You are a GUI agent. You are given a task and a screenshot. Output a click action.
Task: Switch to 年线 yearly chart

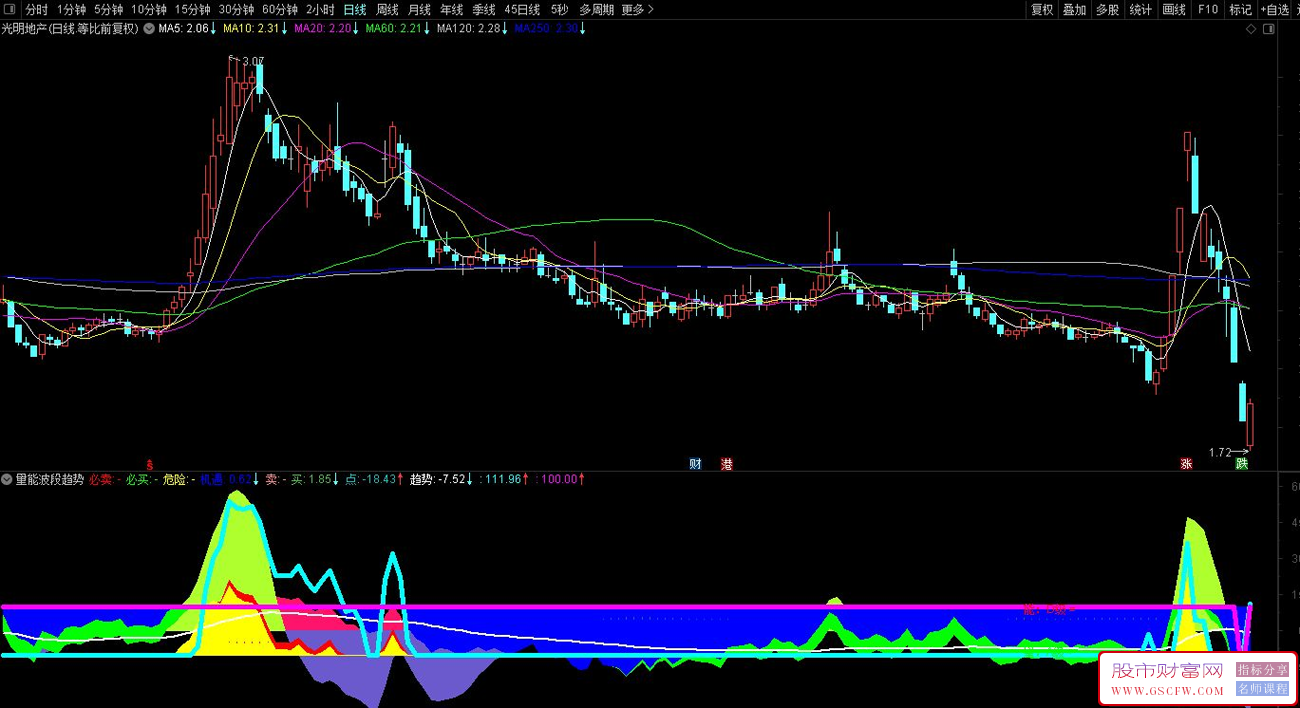point(451,9)
